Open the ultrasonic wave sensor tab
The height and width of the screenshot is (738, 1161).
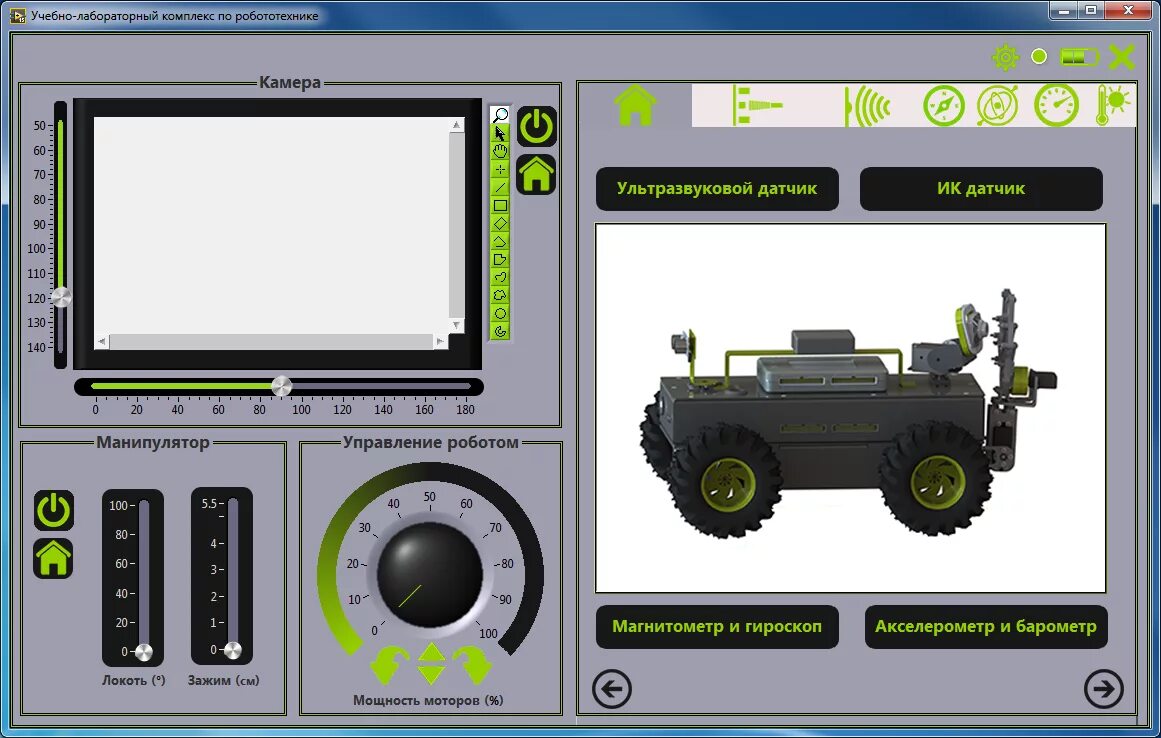pos(867,106)
